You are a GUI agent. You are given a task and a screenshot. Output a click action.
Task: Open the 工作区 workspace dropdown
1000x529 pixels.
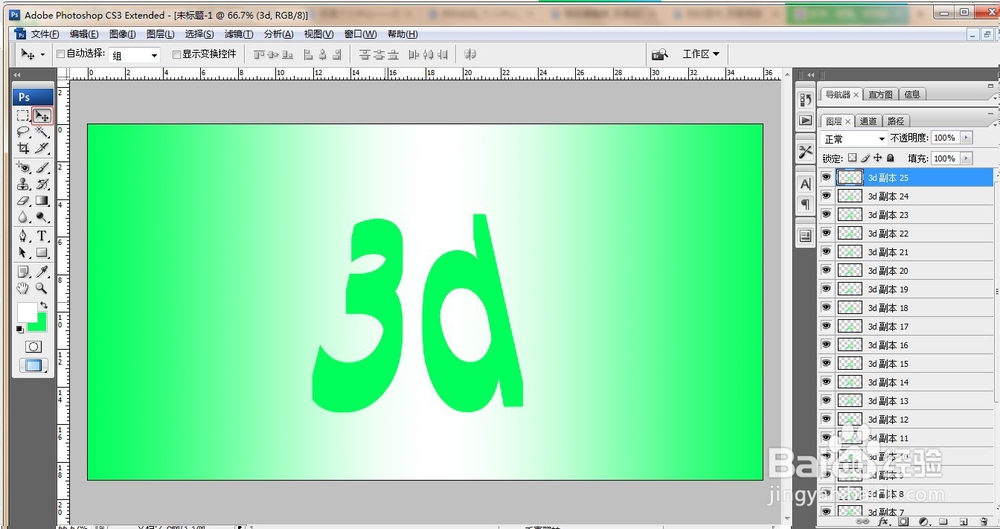click(x=701, y=54)
